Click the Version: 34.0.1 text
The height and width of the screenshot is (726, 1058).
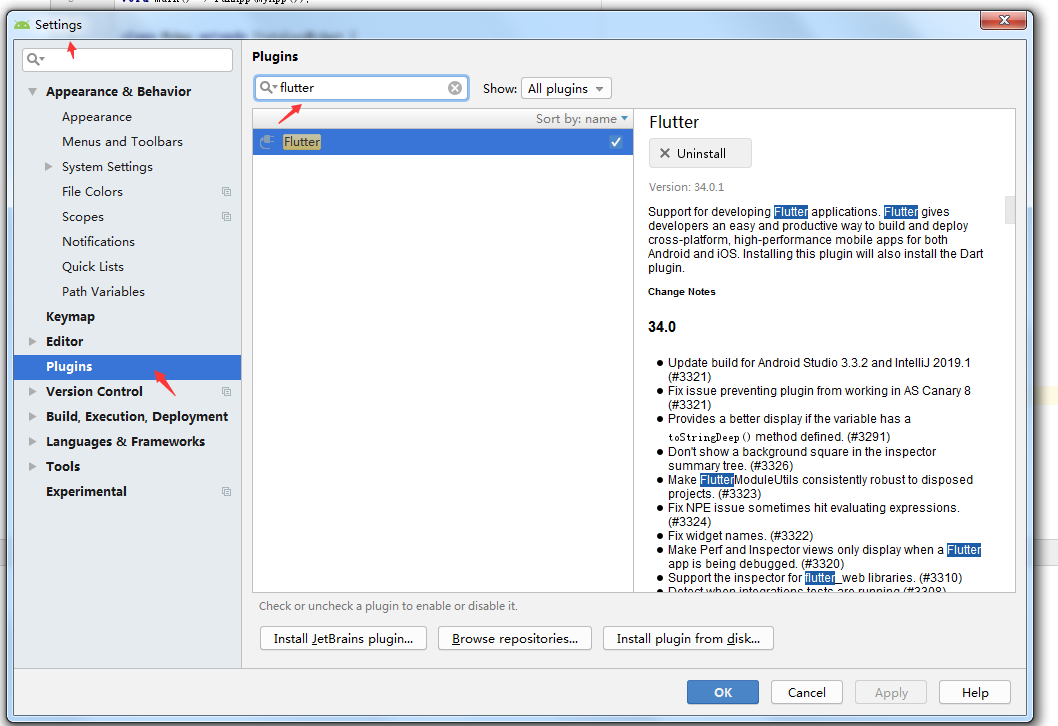pos(686,187)
